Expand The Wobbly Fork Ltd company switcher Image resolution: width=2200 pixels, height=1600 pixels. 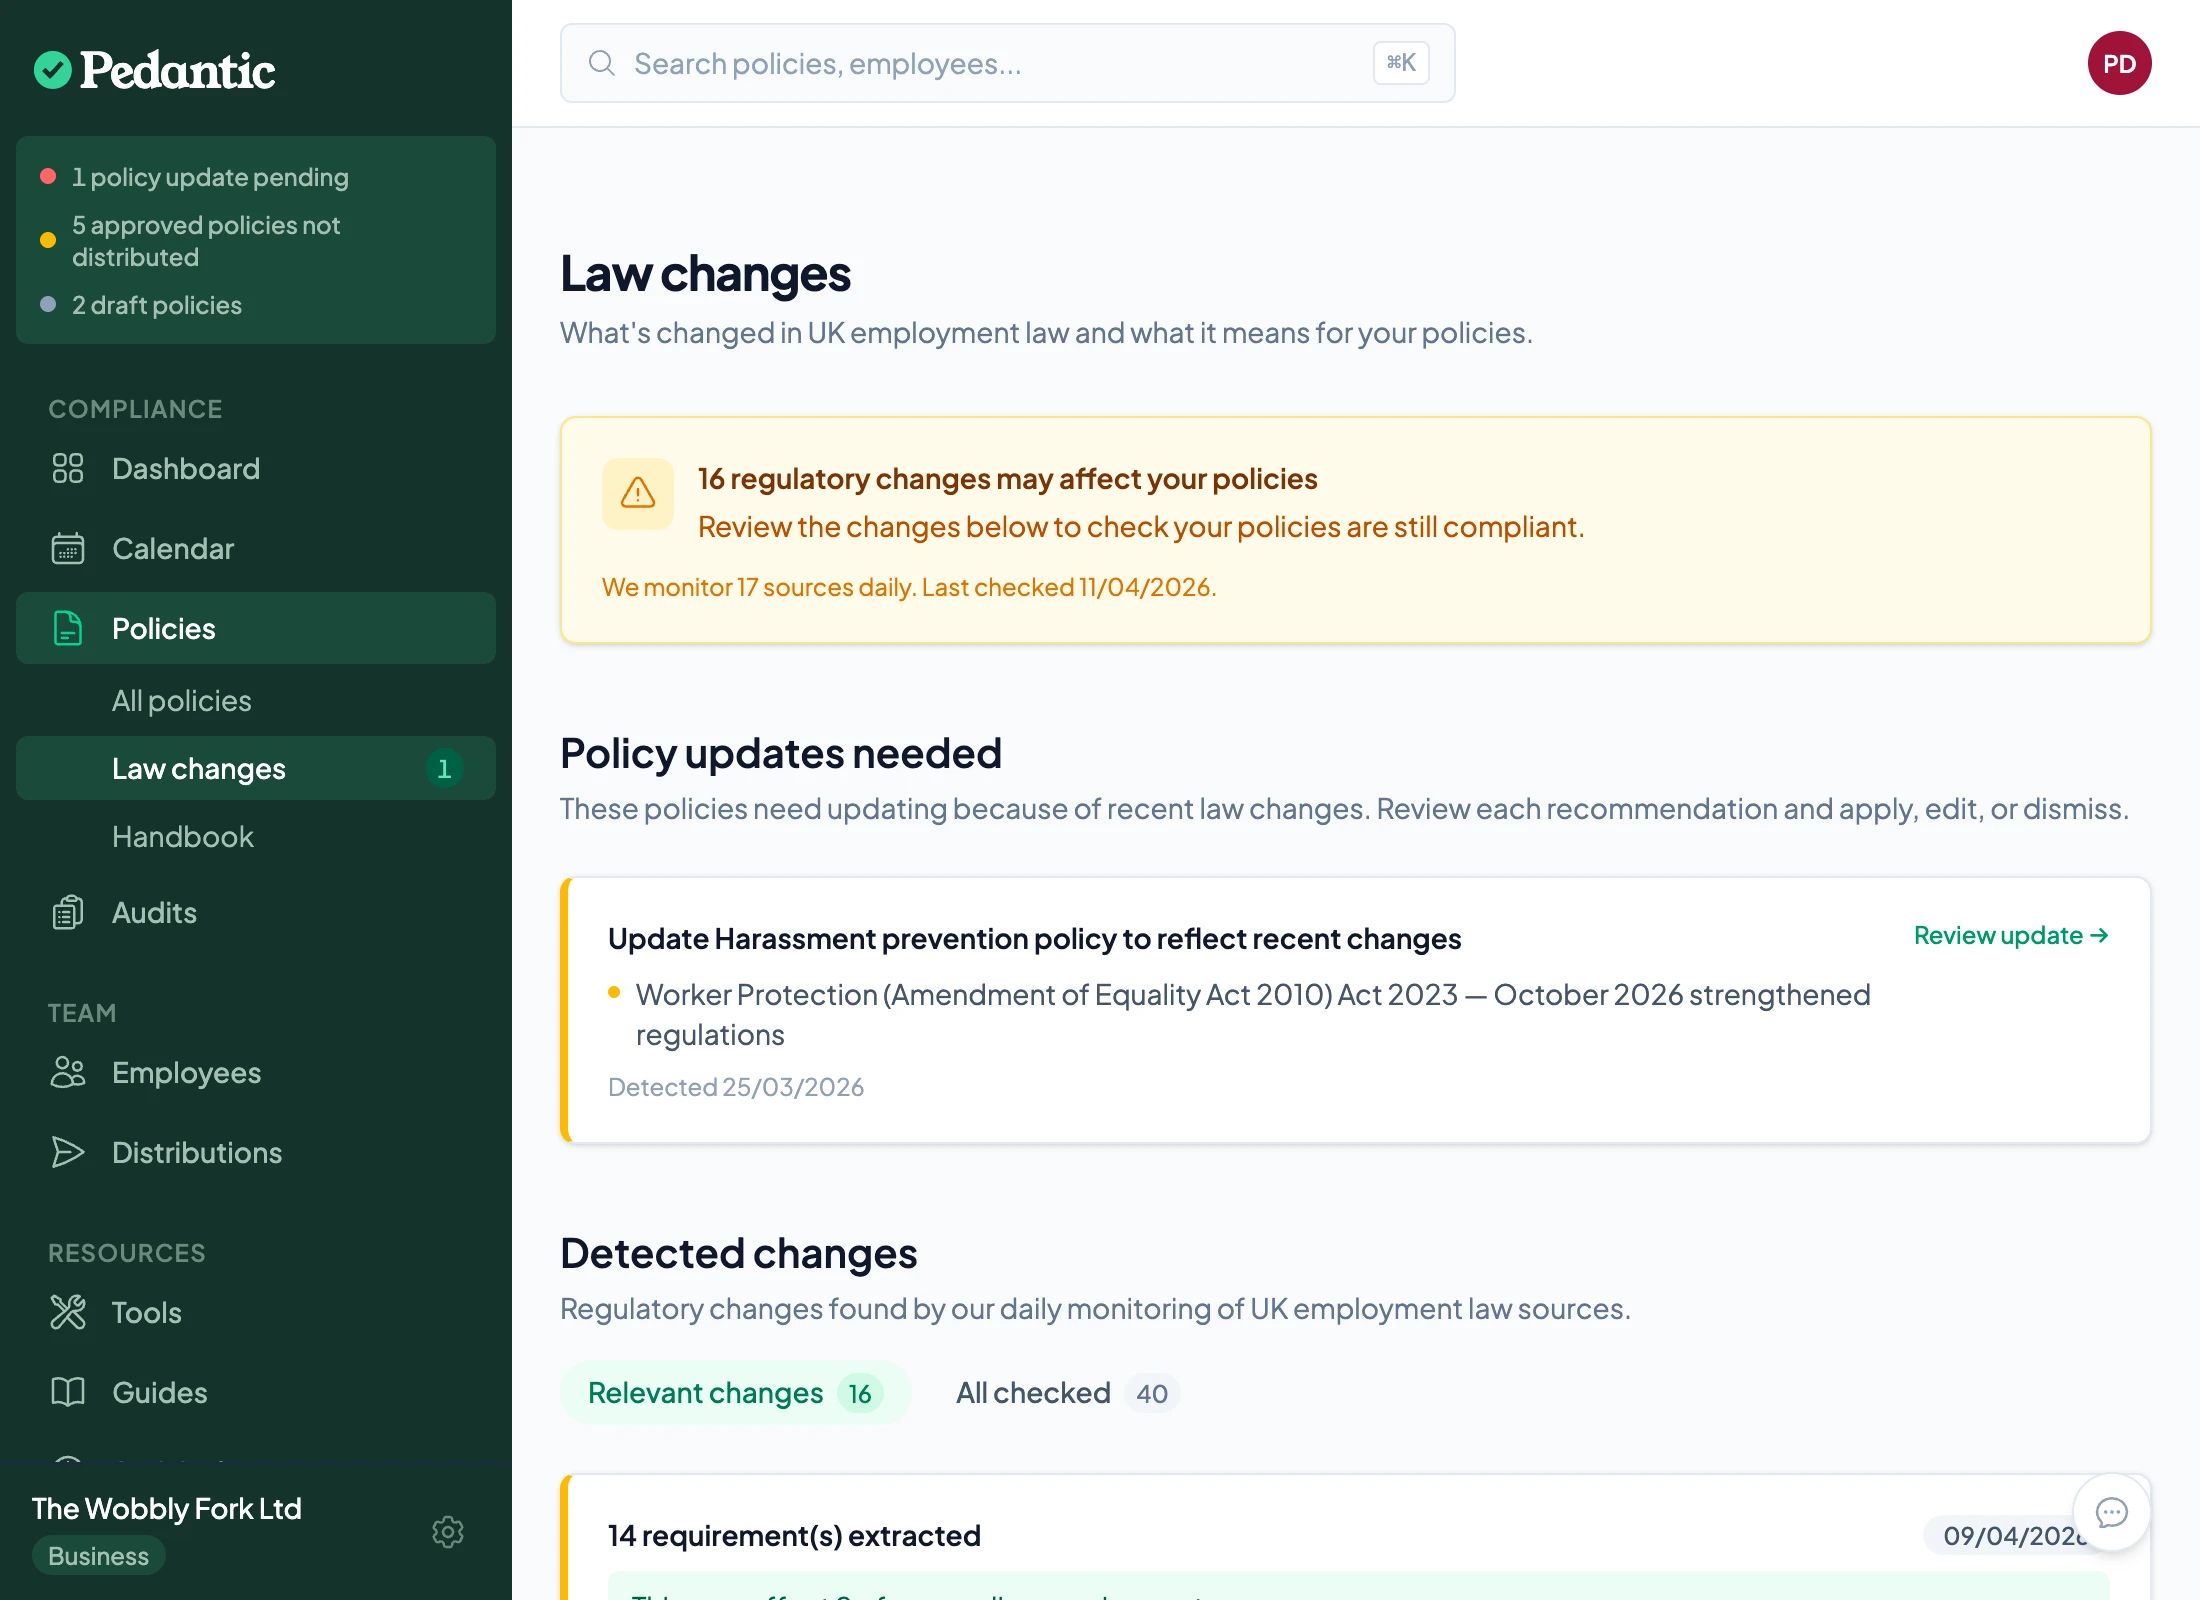click(166, 1508)
